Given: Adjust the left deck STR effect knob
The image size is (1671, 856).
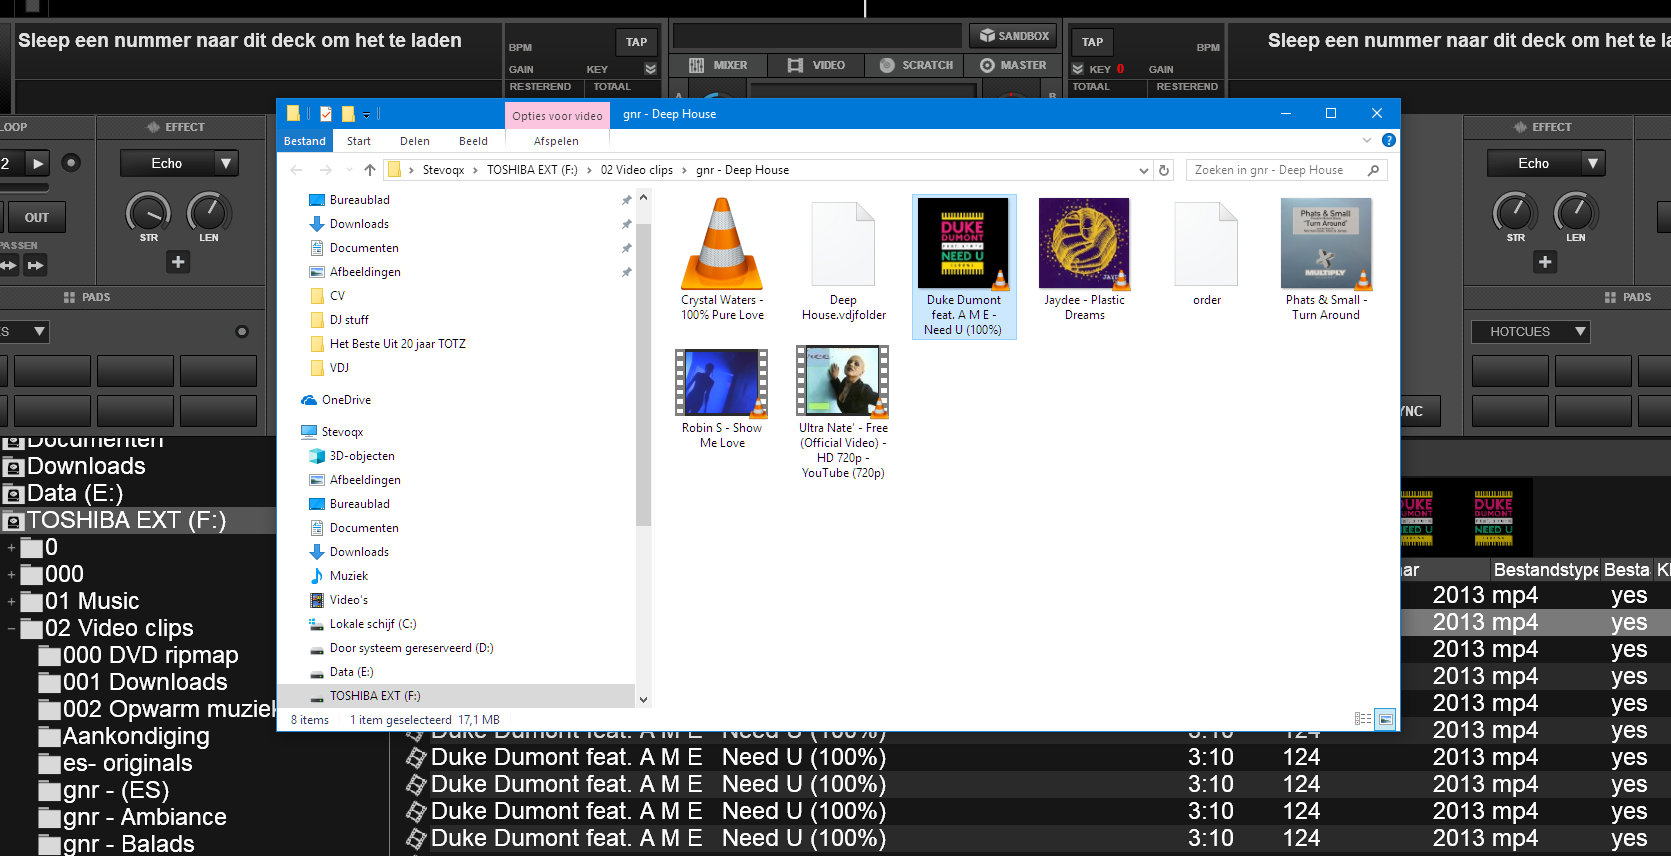Looking at the screenshot, I should click(x=148, y=212).
